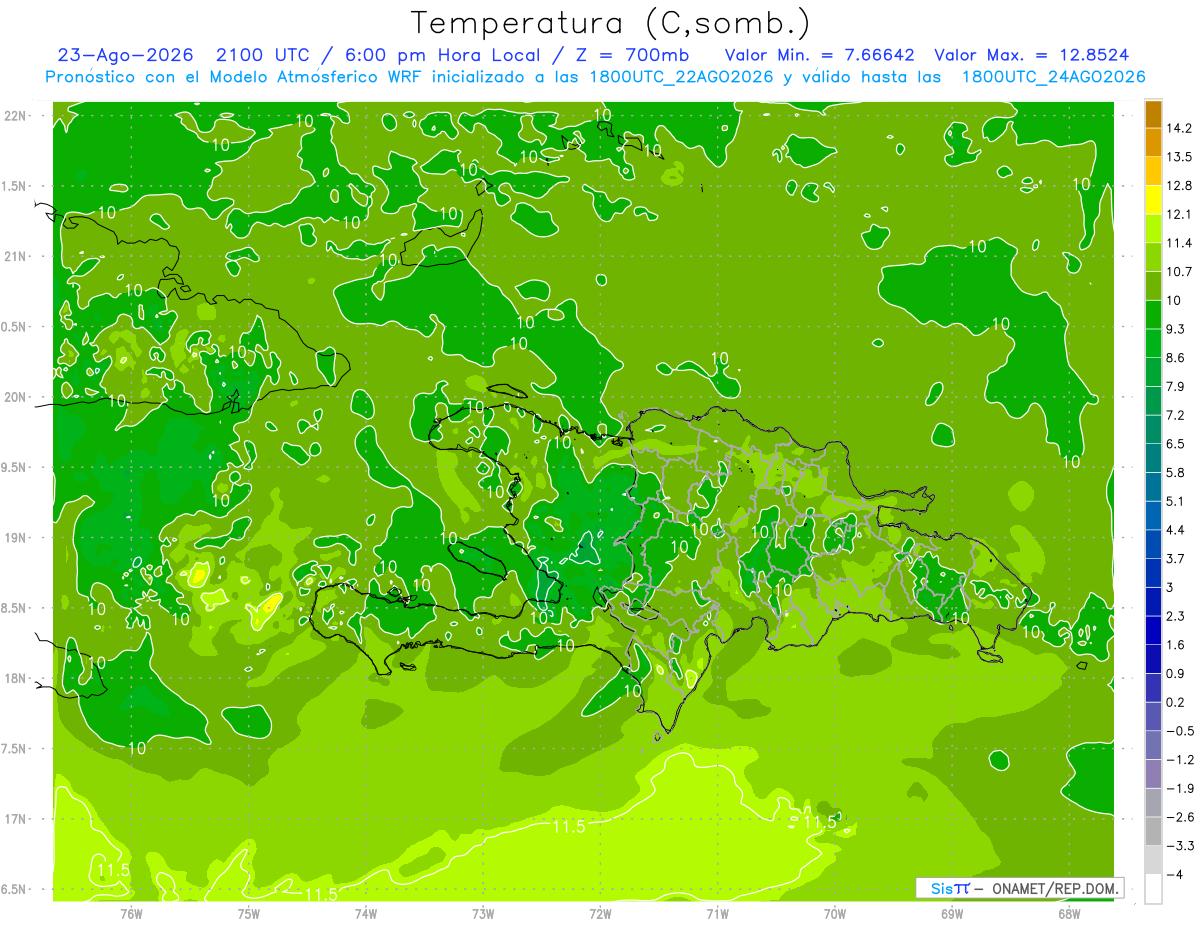This screenshot has height=927, width=1200.
Task: Click the '71W' longitude axis label
Action: (x=717, y=913)
